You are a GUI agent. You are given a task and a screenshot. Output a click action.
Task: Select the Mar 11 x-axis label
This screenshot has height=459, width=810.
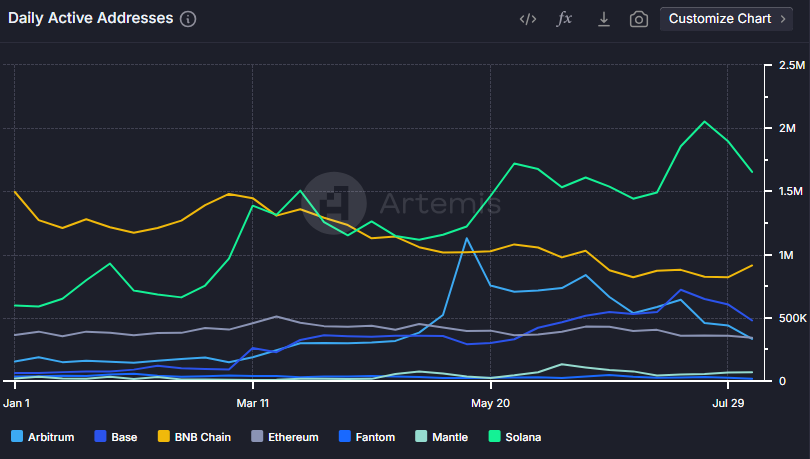tap(252, 403)
